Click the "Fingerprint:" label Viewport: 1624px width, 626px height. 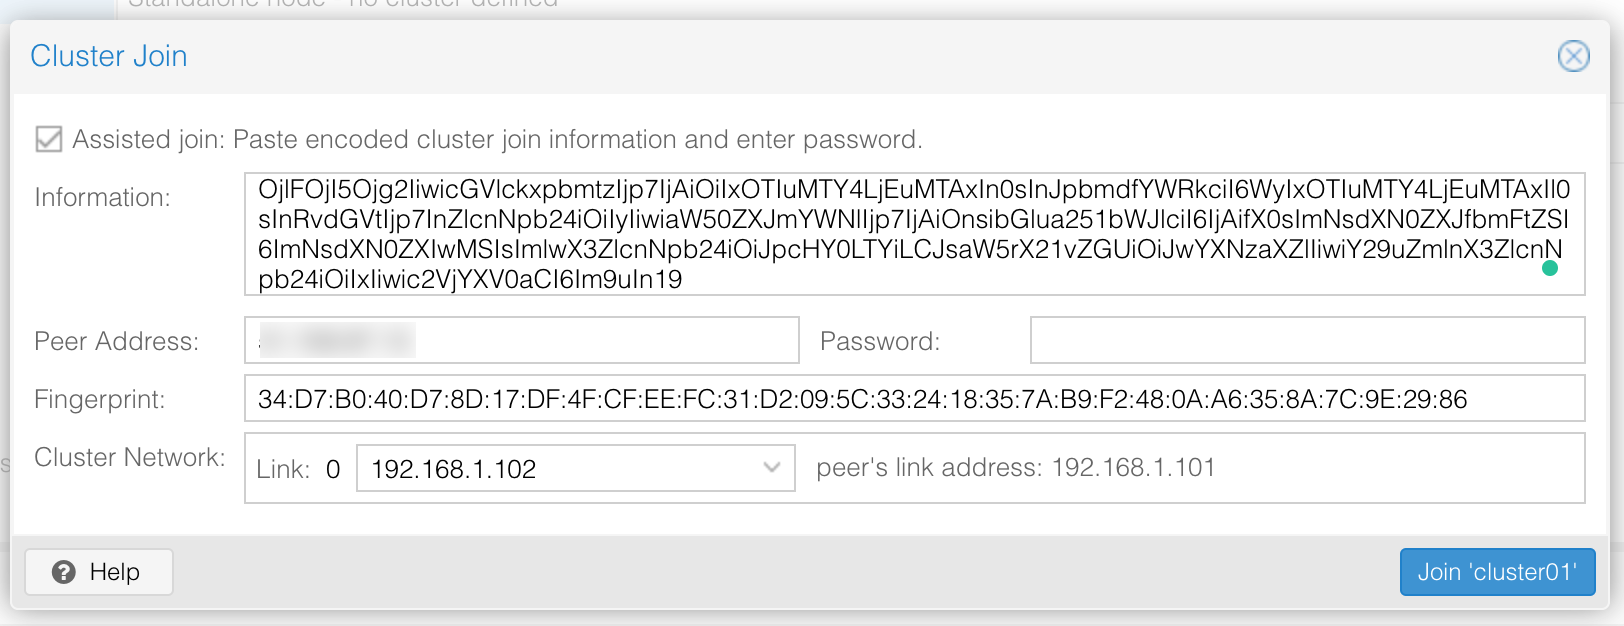point(99,399)
